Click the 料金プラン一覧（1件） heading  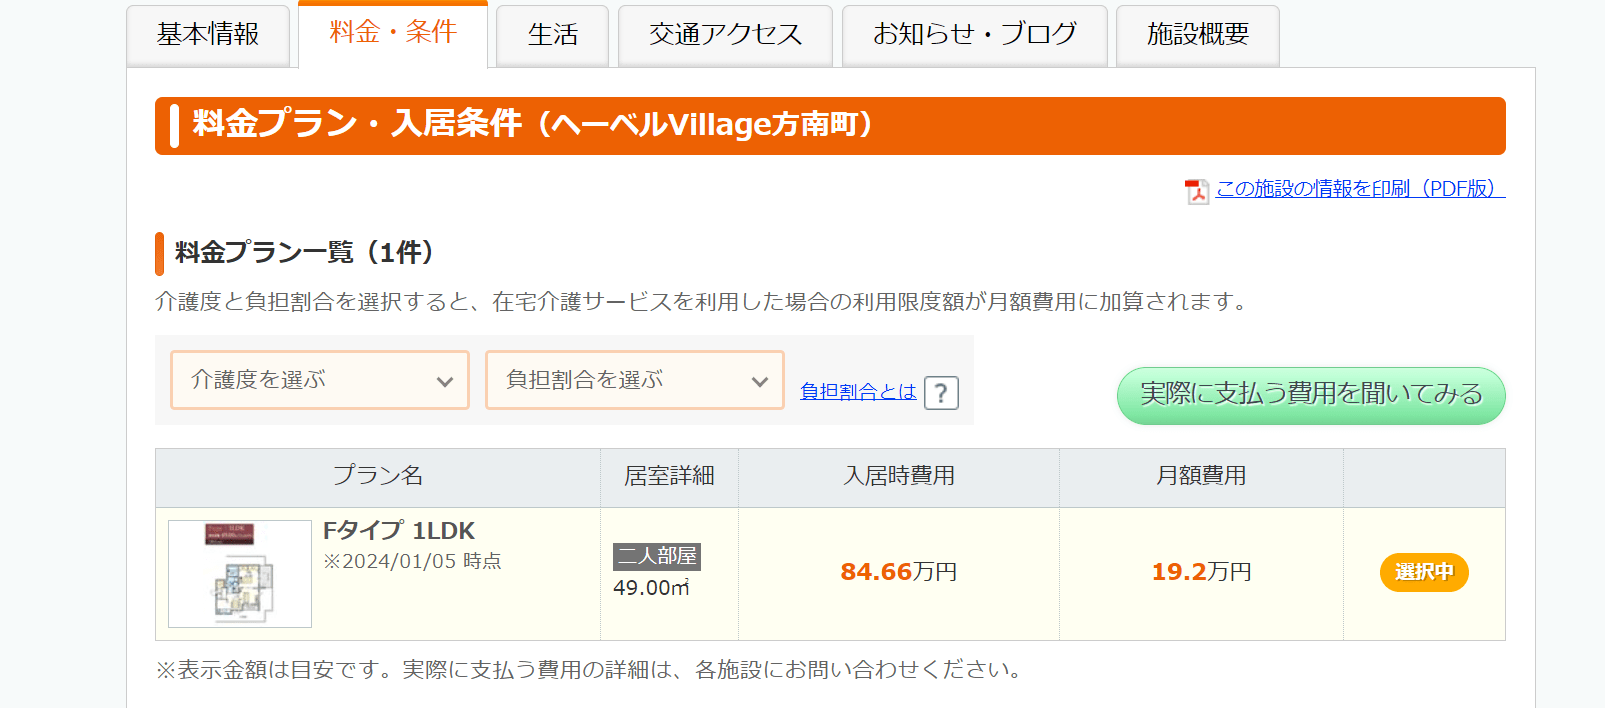pos(304,253)
